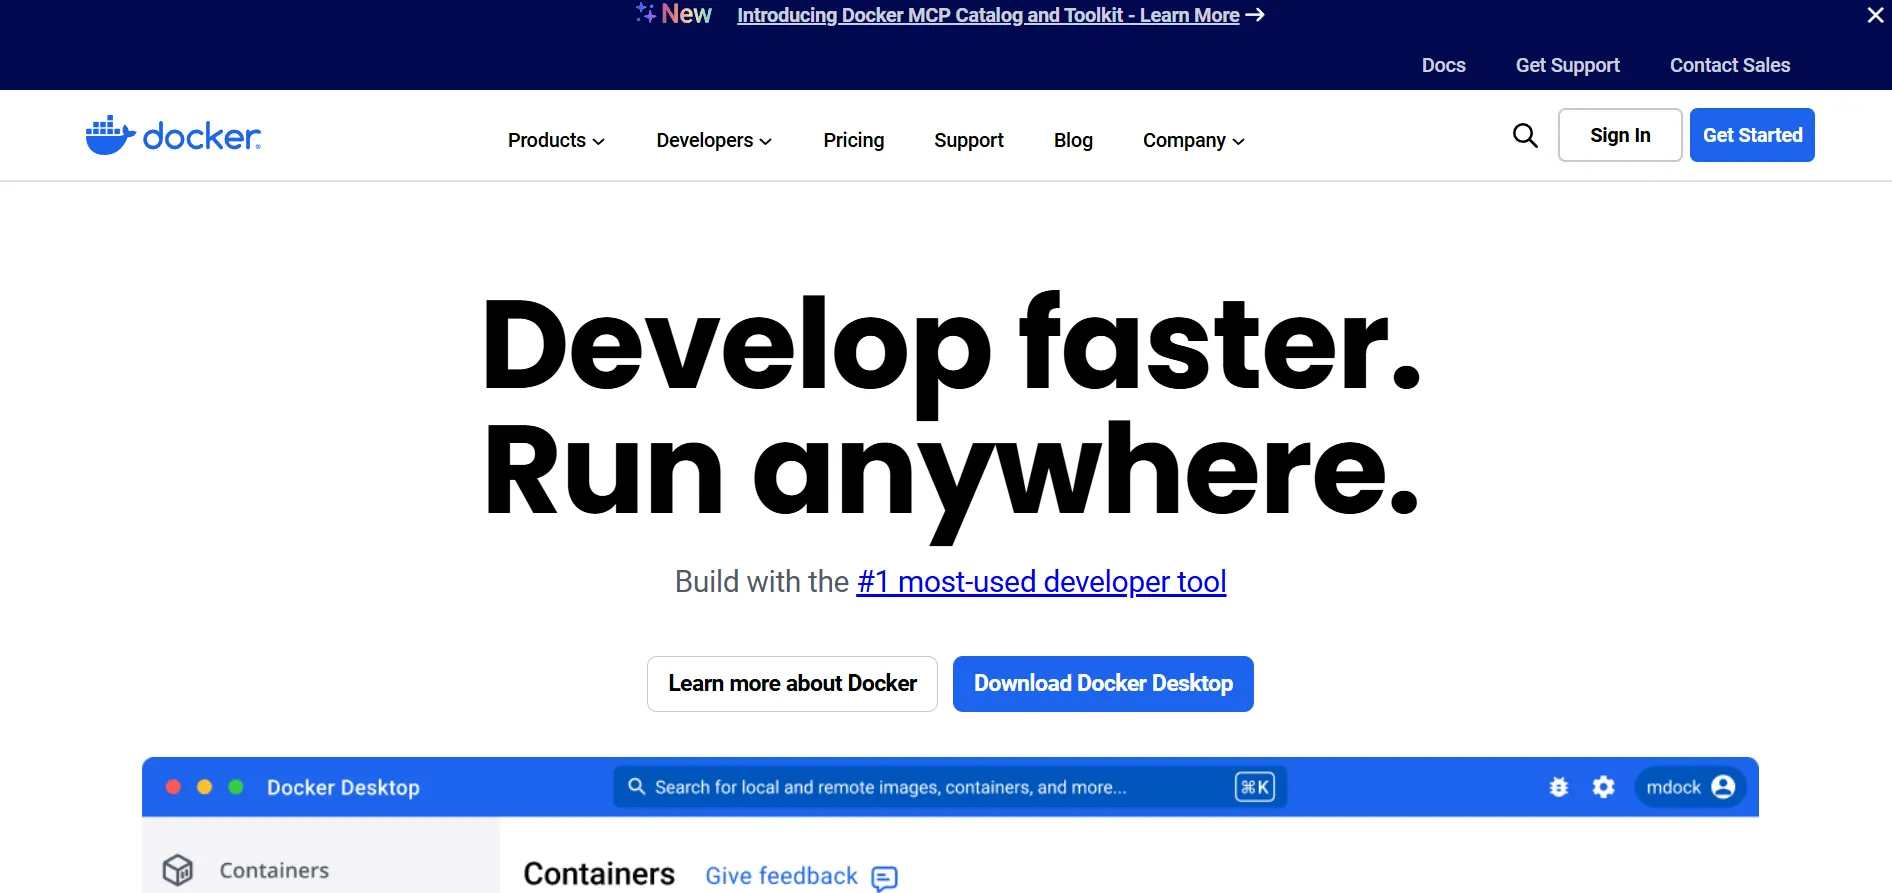Click the Give feedback link
The image size is (1892, 893).
point(781,876)
